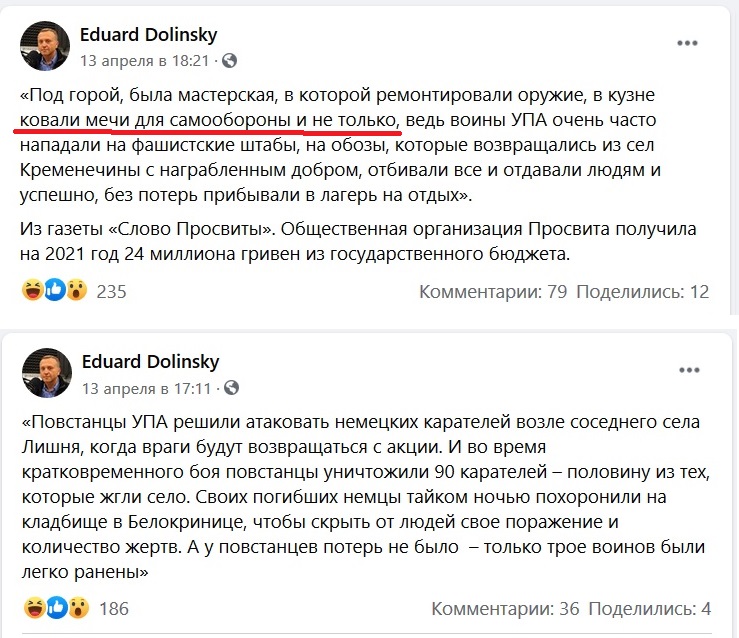Click the Eduard Dolinsky name on bottom post
Viewport: 739px width, 638px height.
click(149, 362)
